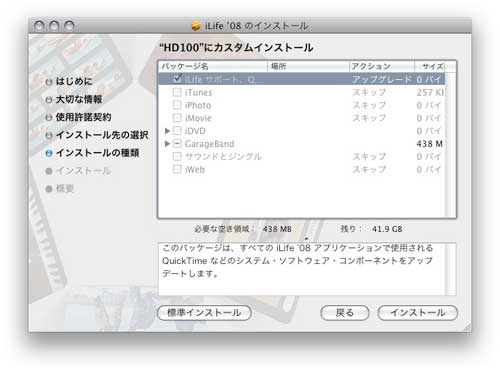Click the 257 size value for iTunes
This screenshot has height=371, width=500.
430,92
